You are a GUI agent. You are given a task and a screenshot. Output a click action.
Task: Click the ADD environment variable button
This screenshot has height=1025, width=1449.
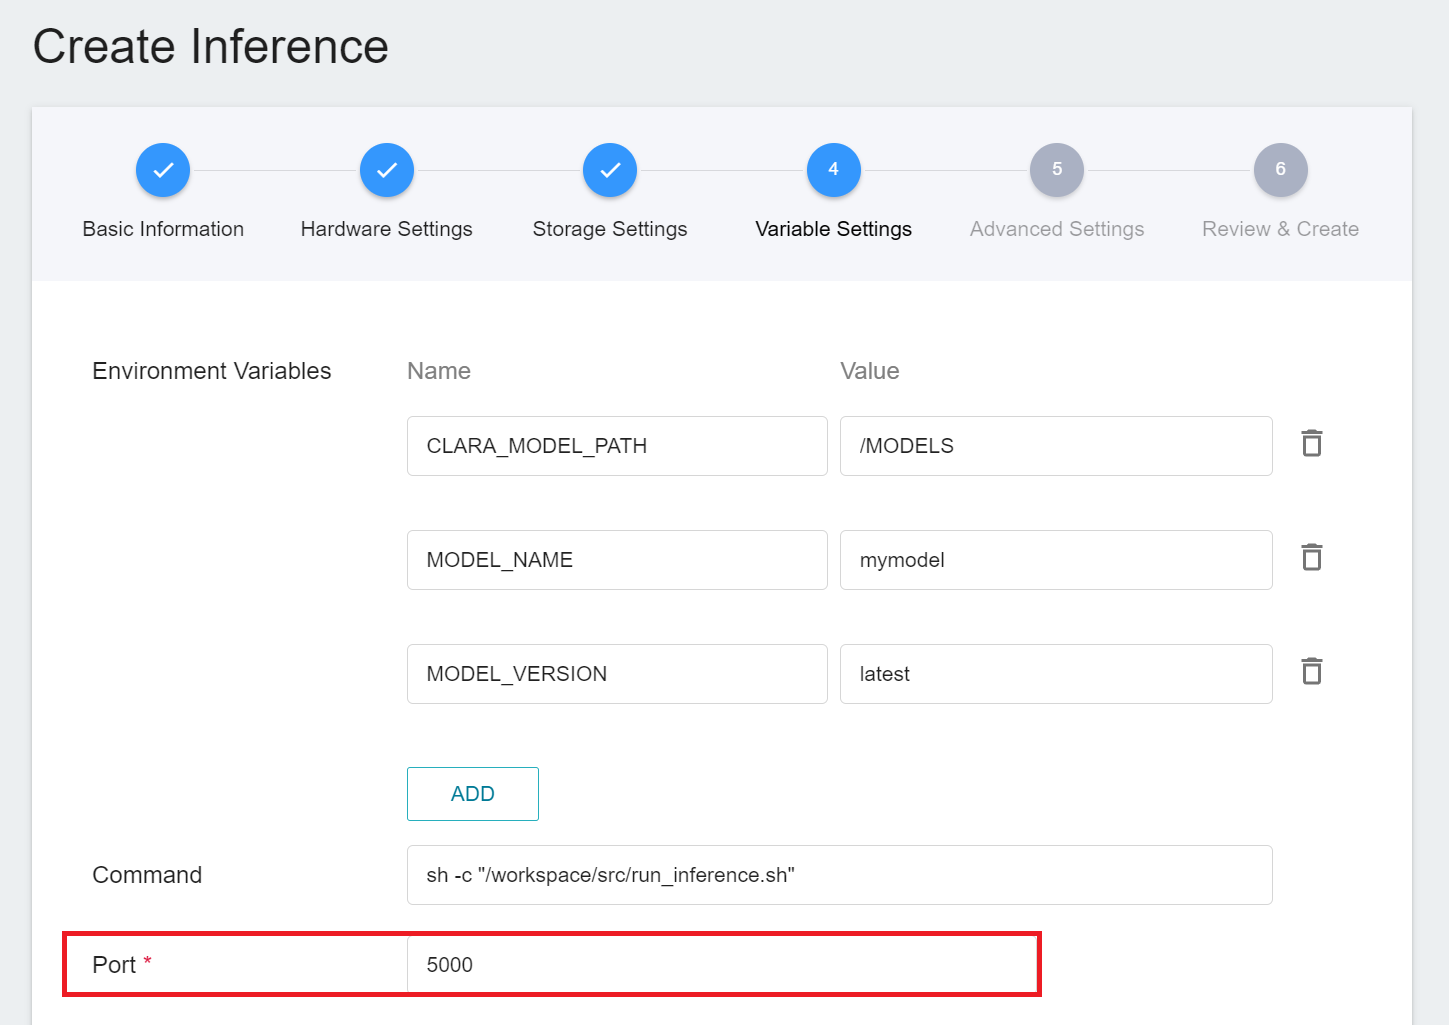(472, 794)
